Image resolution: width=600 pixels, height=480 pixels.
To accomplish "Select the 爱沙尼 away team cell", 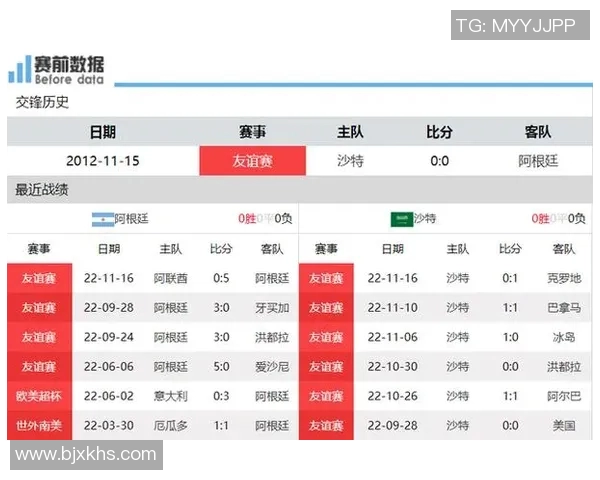I will (272, 367).
